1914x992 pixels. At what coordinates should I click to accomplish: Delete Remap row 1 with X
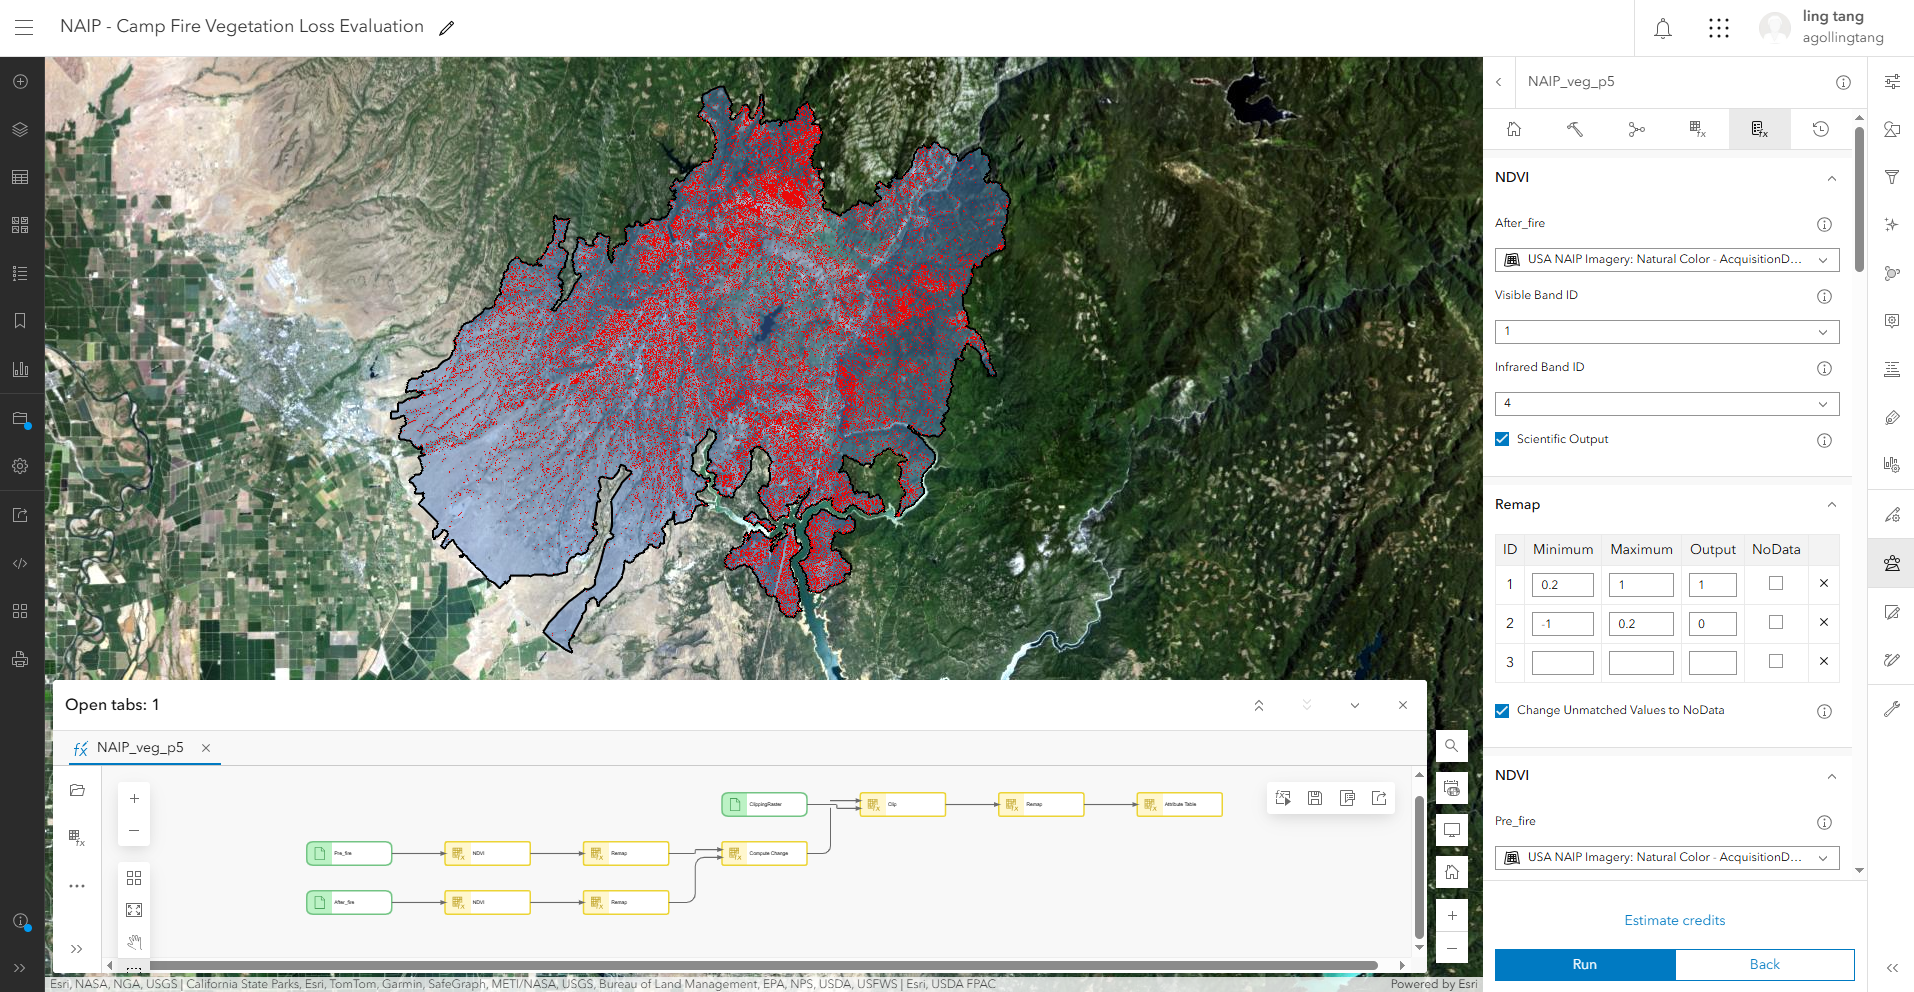coord(1824,584)
